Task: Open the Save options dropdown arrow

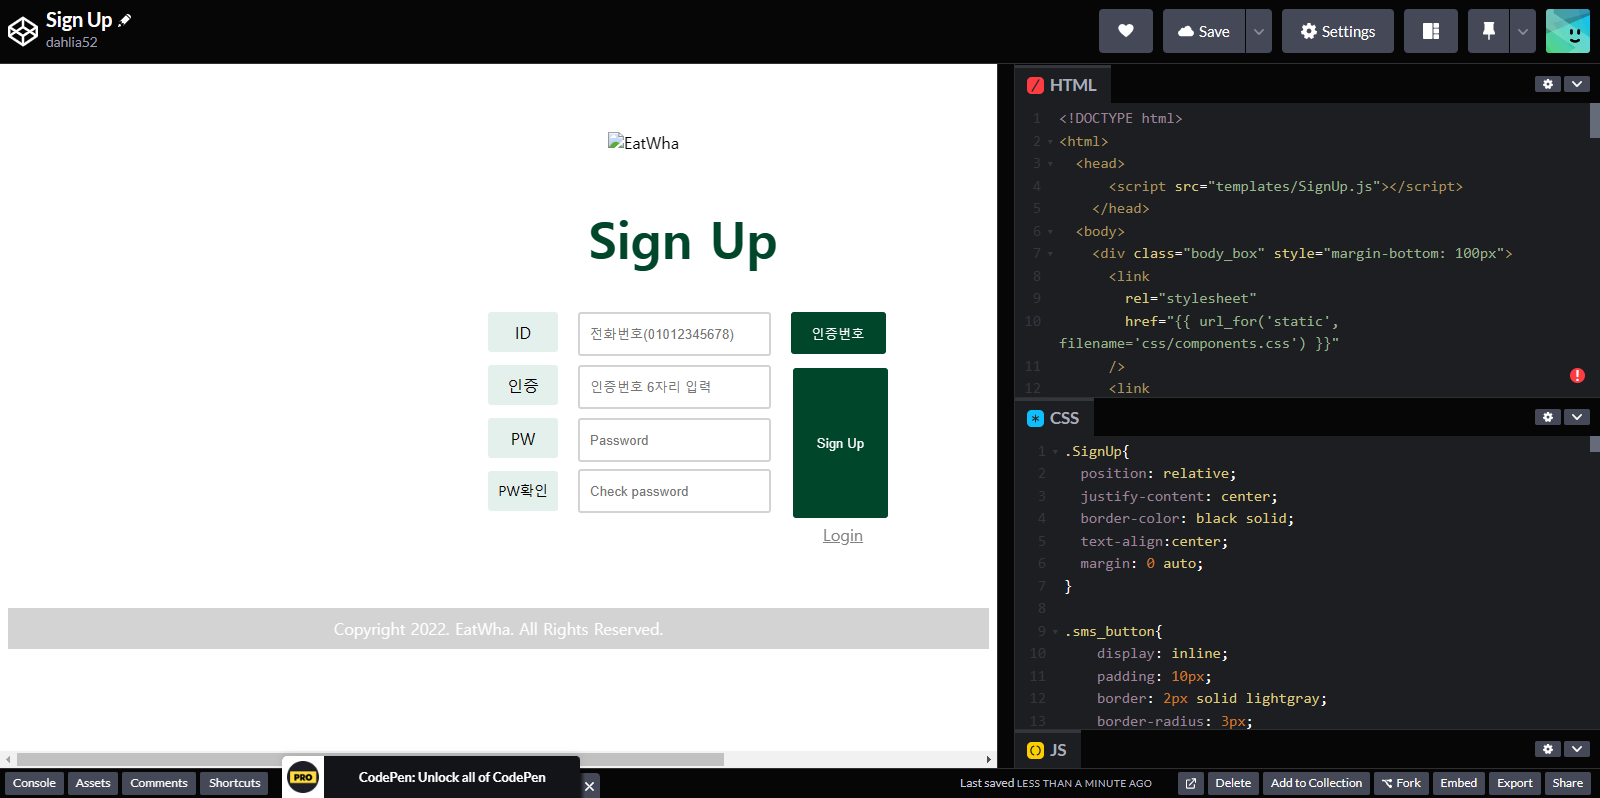Action: coord(1259,31)
